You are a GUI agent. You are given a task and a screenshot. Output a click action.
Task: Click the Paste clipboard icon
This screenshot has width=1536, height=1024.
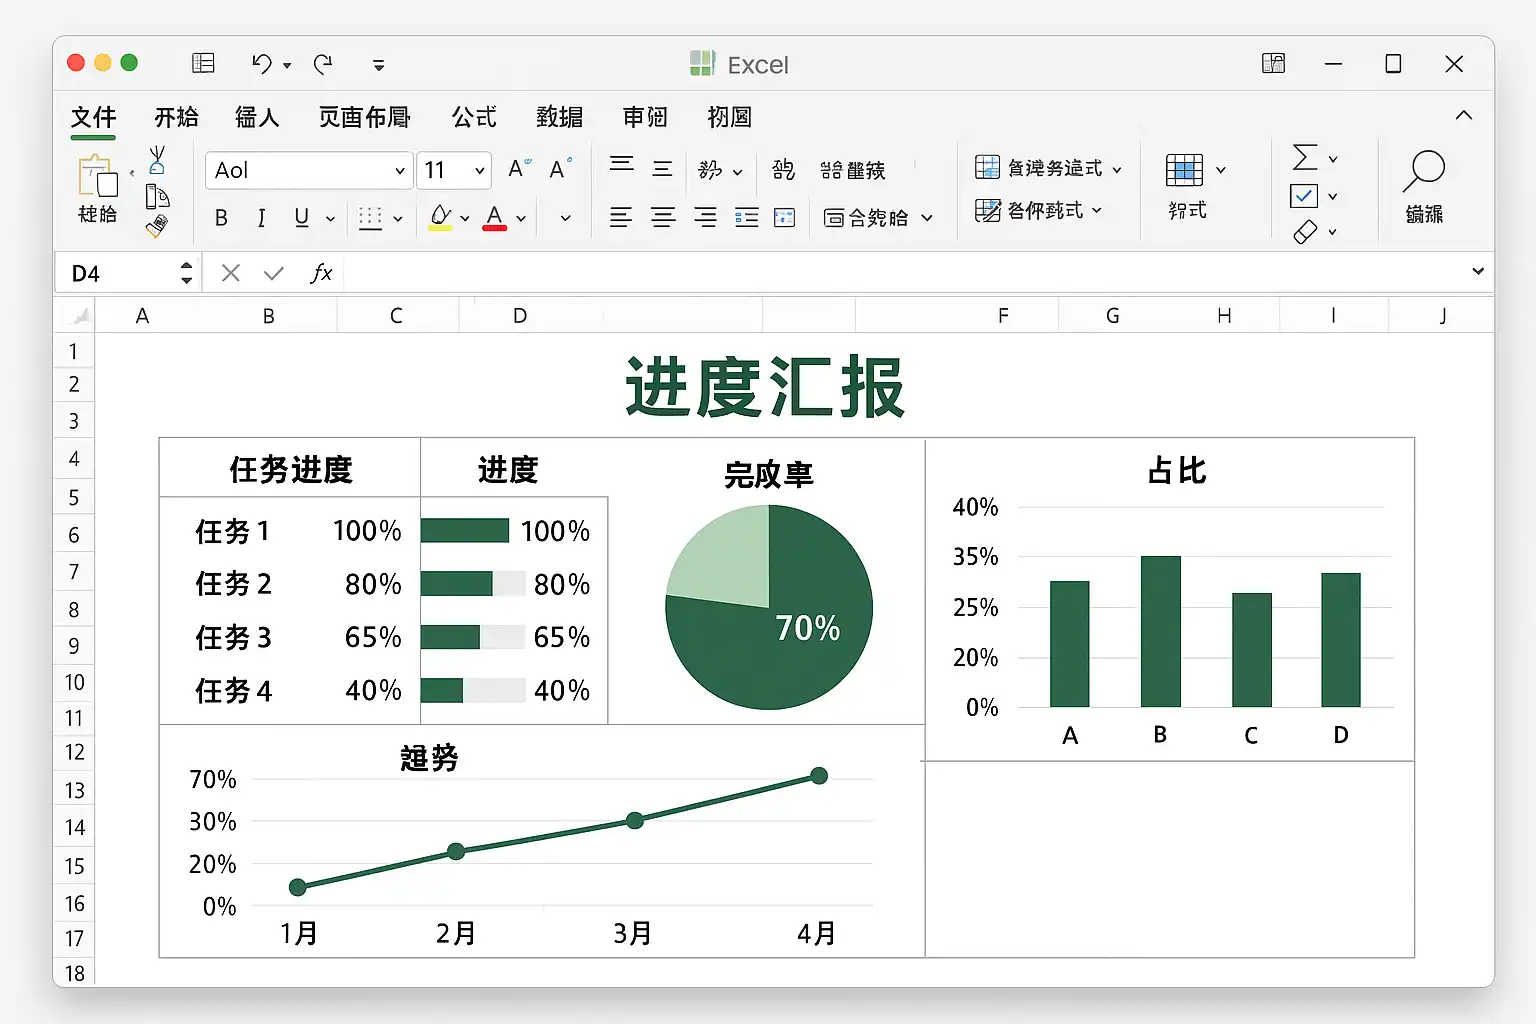pos(97,177)
